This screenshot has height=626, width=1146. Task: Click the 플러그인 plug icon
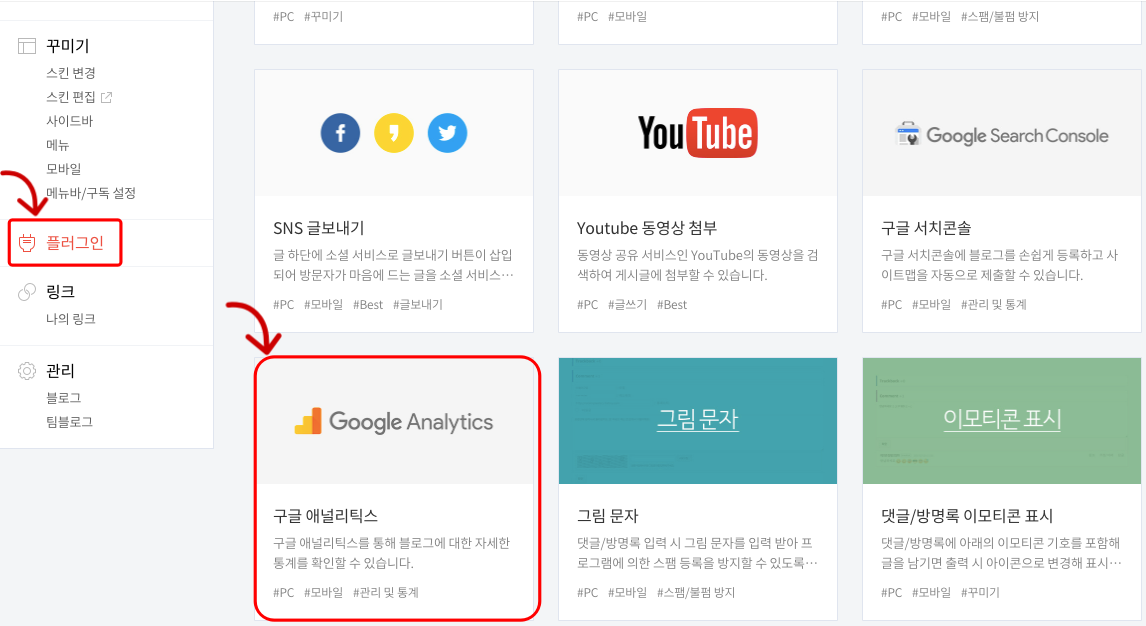point(27,243)
